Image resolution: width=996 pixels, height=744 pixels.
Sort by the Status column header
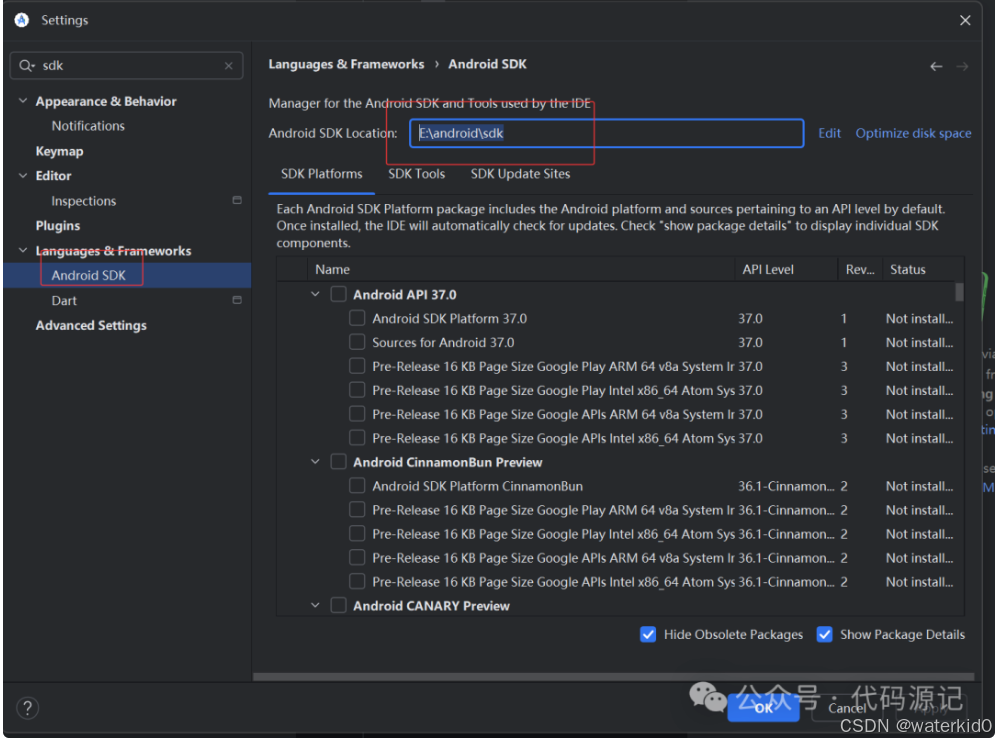point(923,269)
